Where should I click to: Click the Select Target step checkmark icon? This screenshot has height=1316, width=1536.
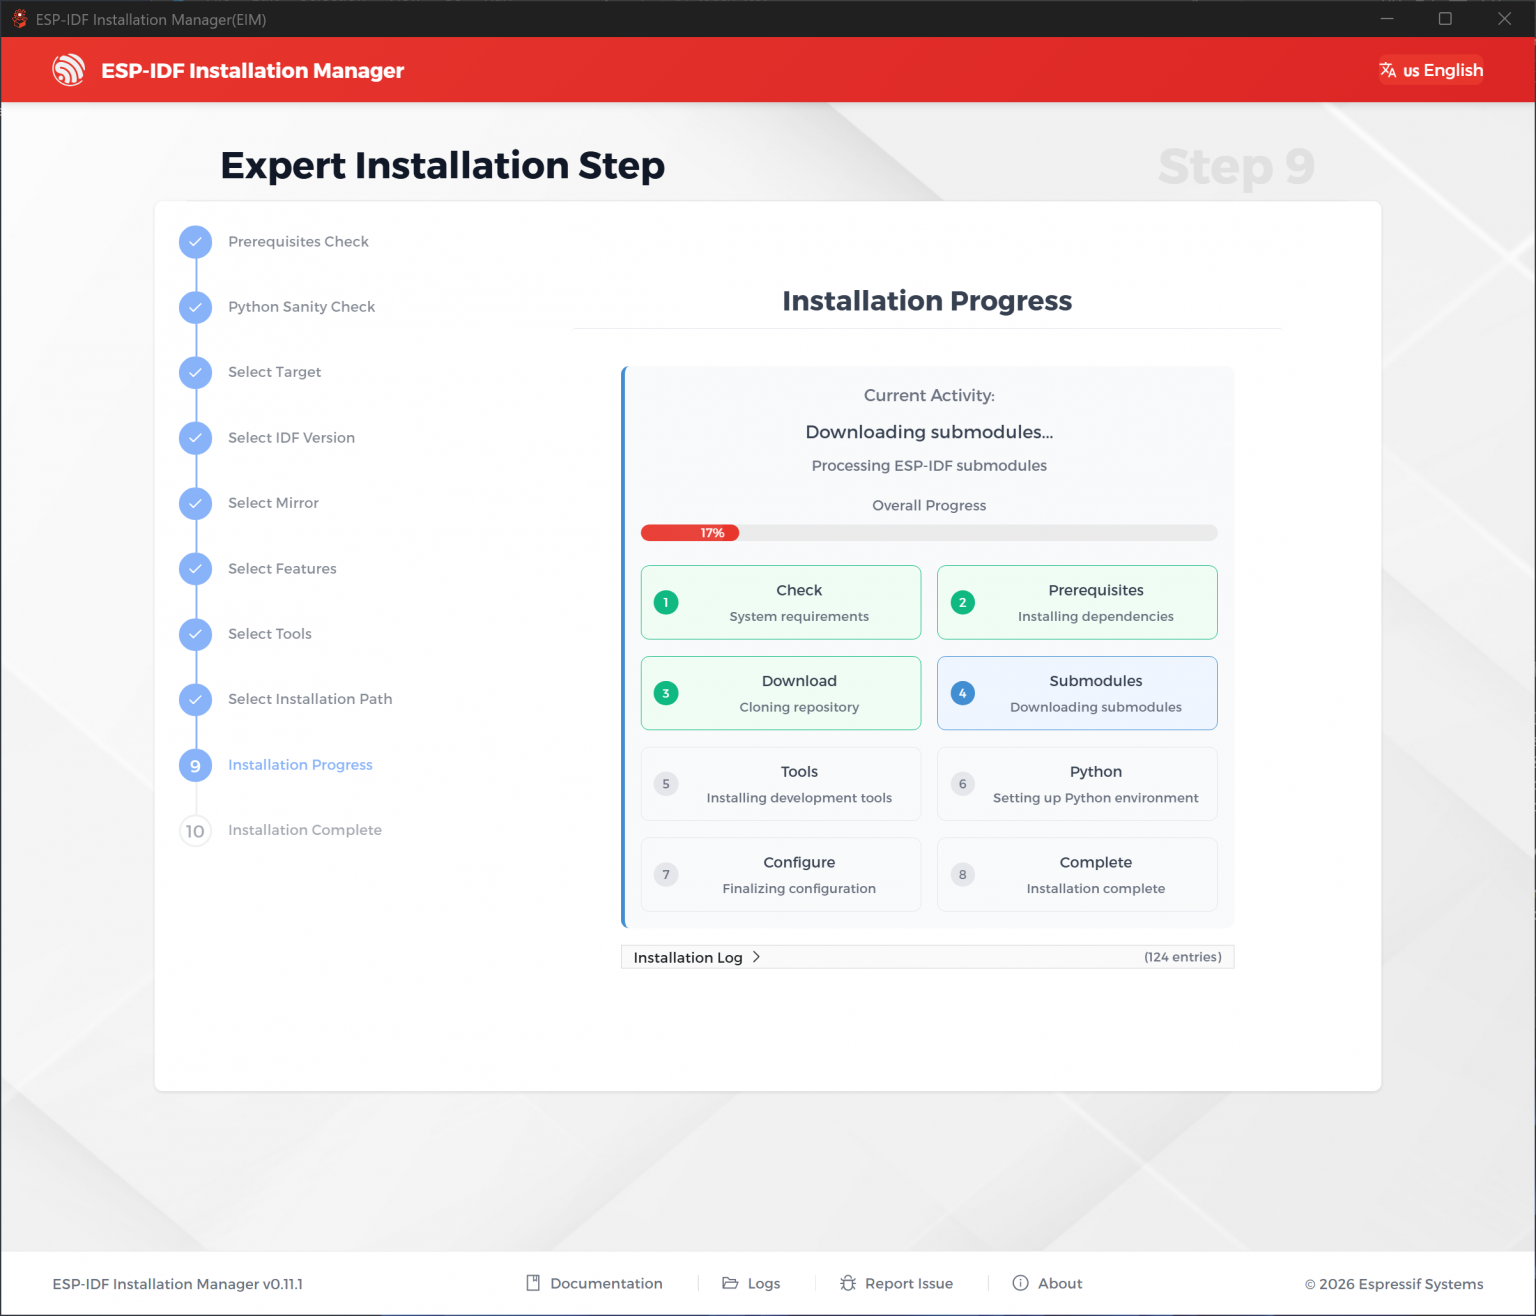(x=195, y=373)
